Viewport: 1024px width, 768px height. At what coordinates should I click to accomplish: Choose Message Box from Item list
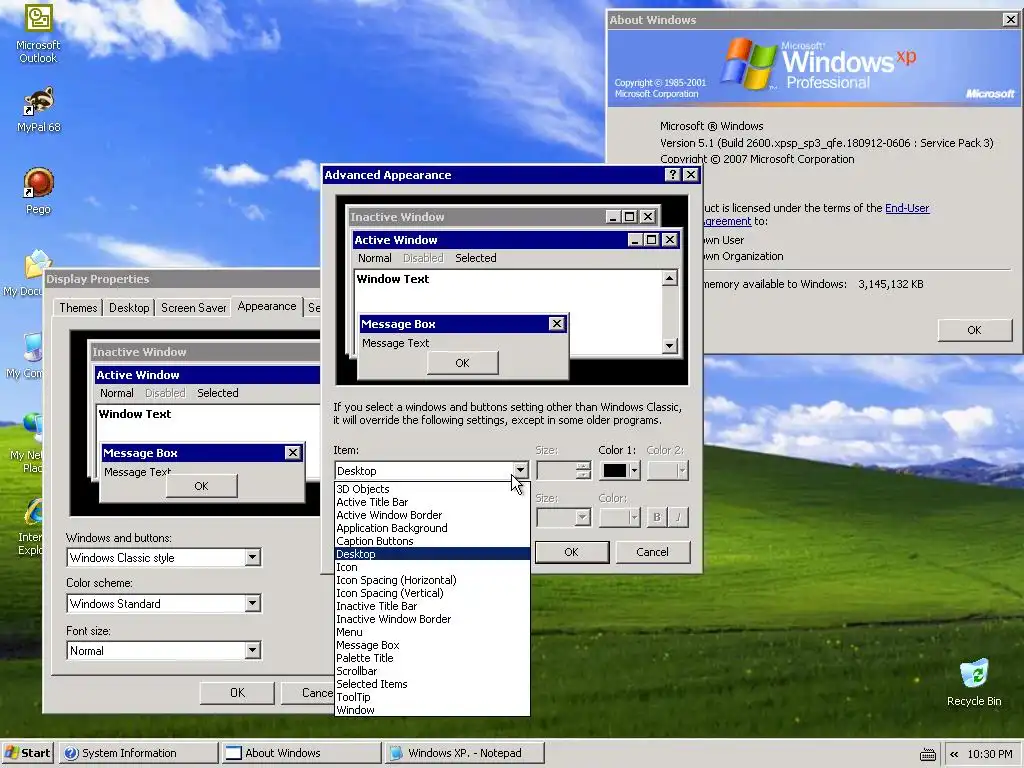tap(432, 645)
